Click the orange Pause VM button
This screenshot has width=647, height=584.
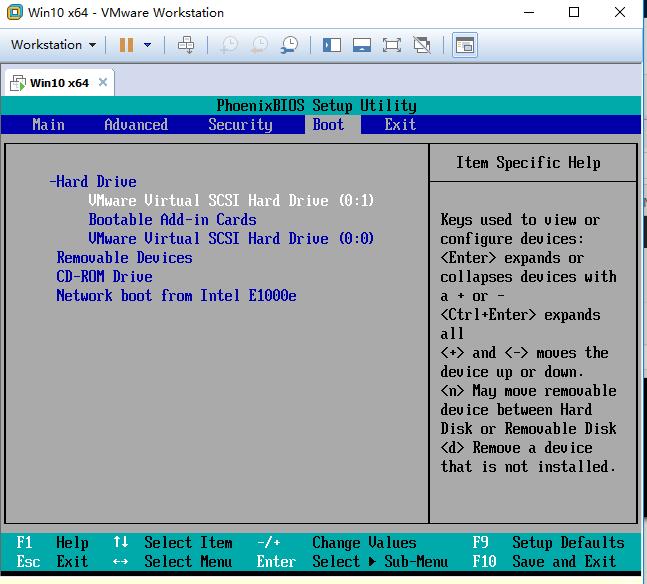pos(126,45)
